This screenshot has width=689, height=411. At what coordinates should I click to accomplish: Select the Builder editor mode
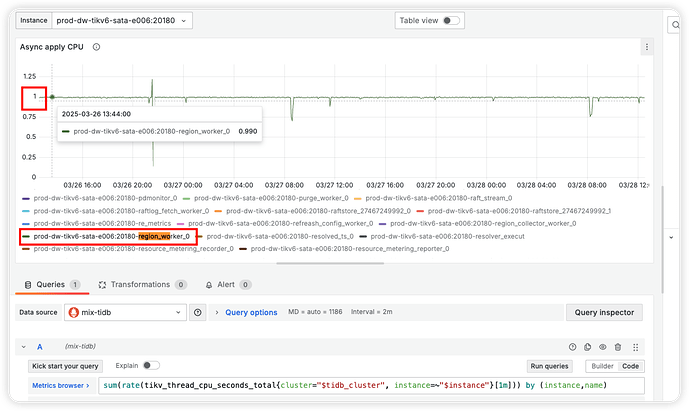pyautogui.click(x=600, y=366)
